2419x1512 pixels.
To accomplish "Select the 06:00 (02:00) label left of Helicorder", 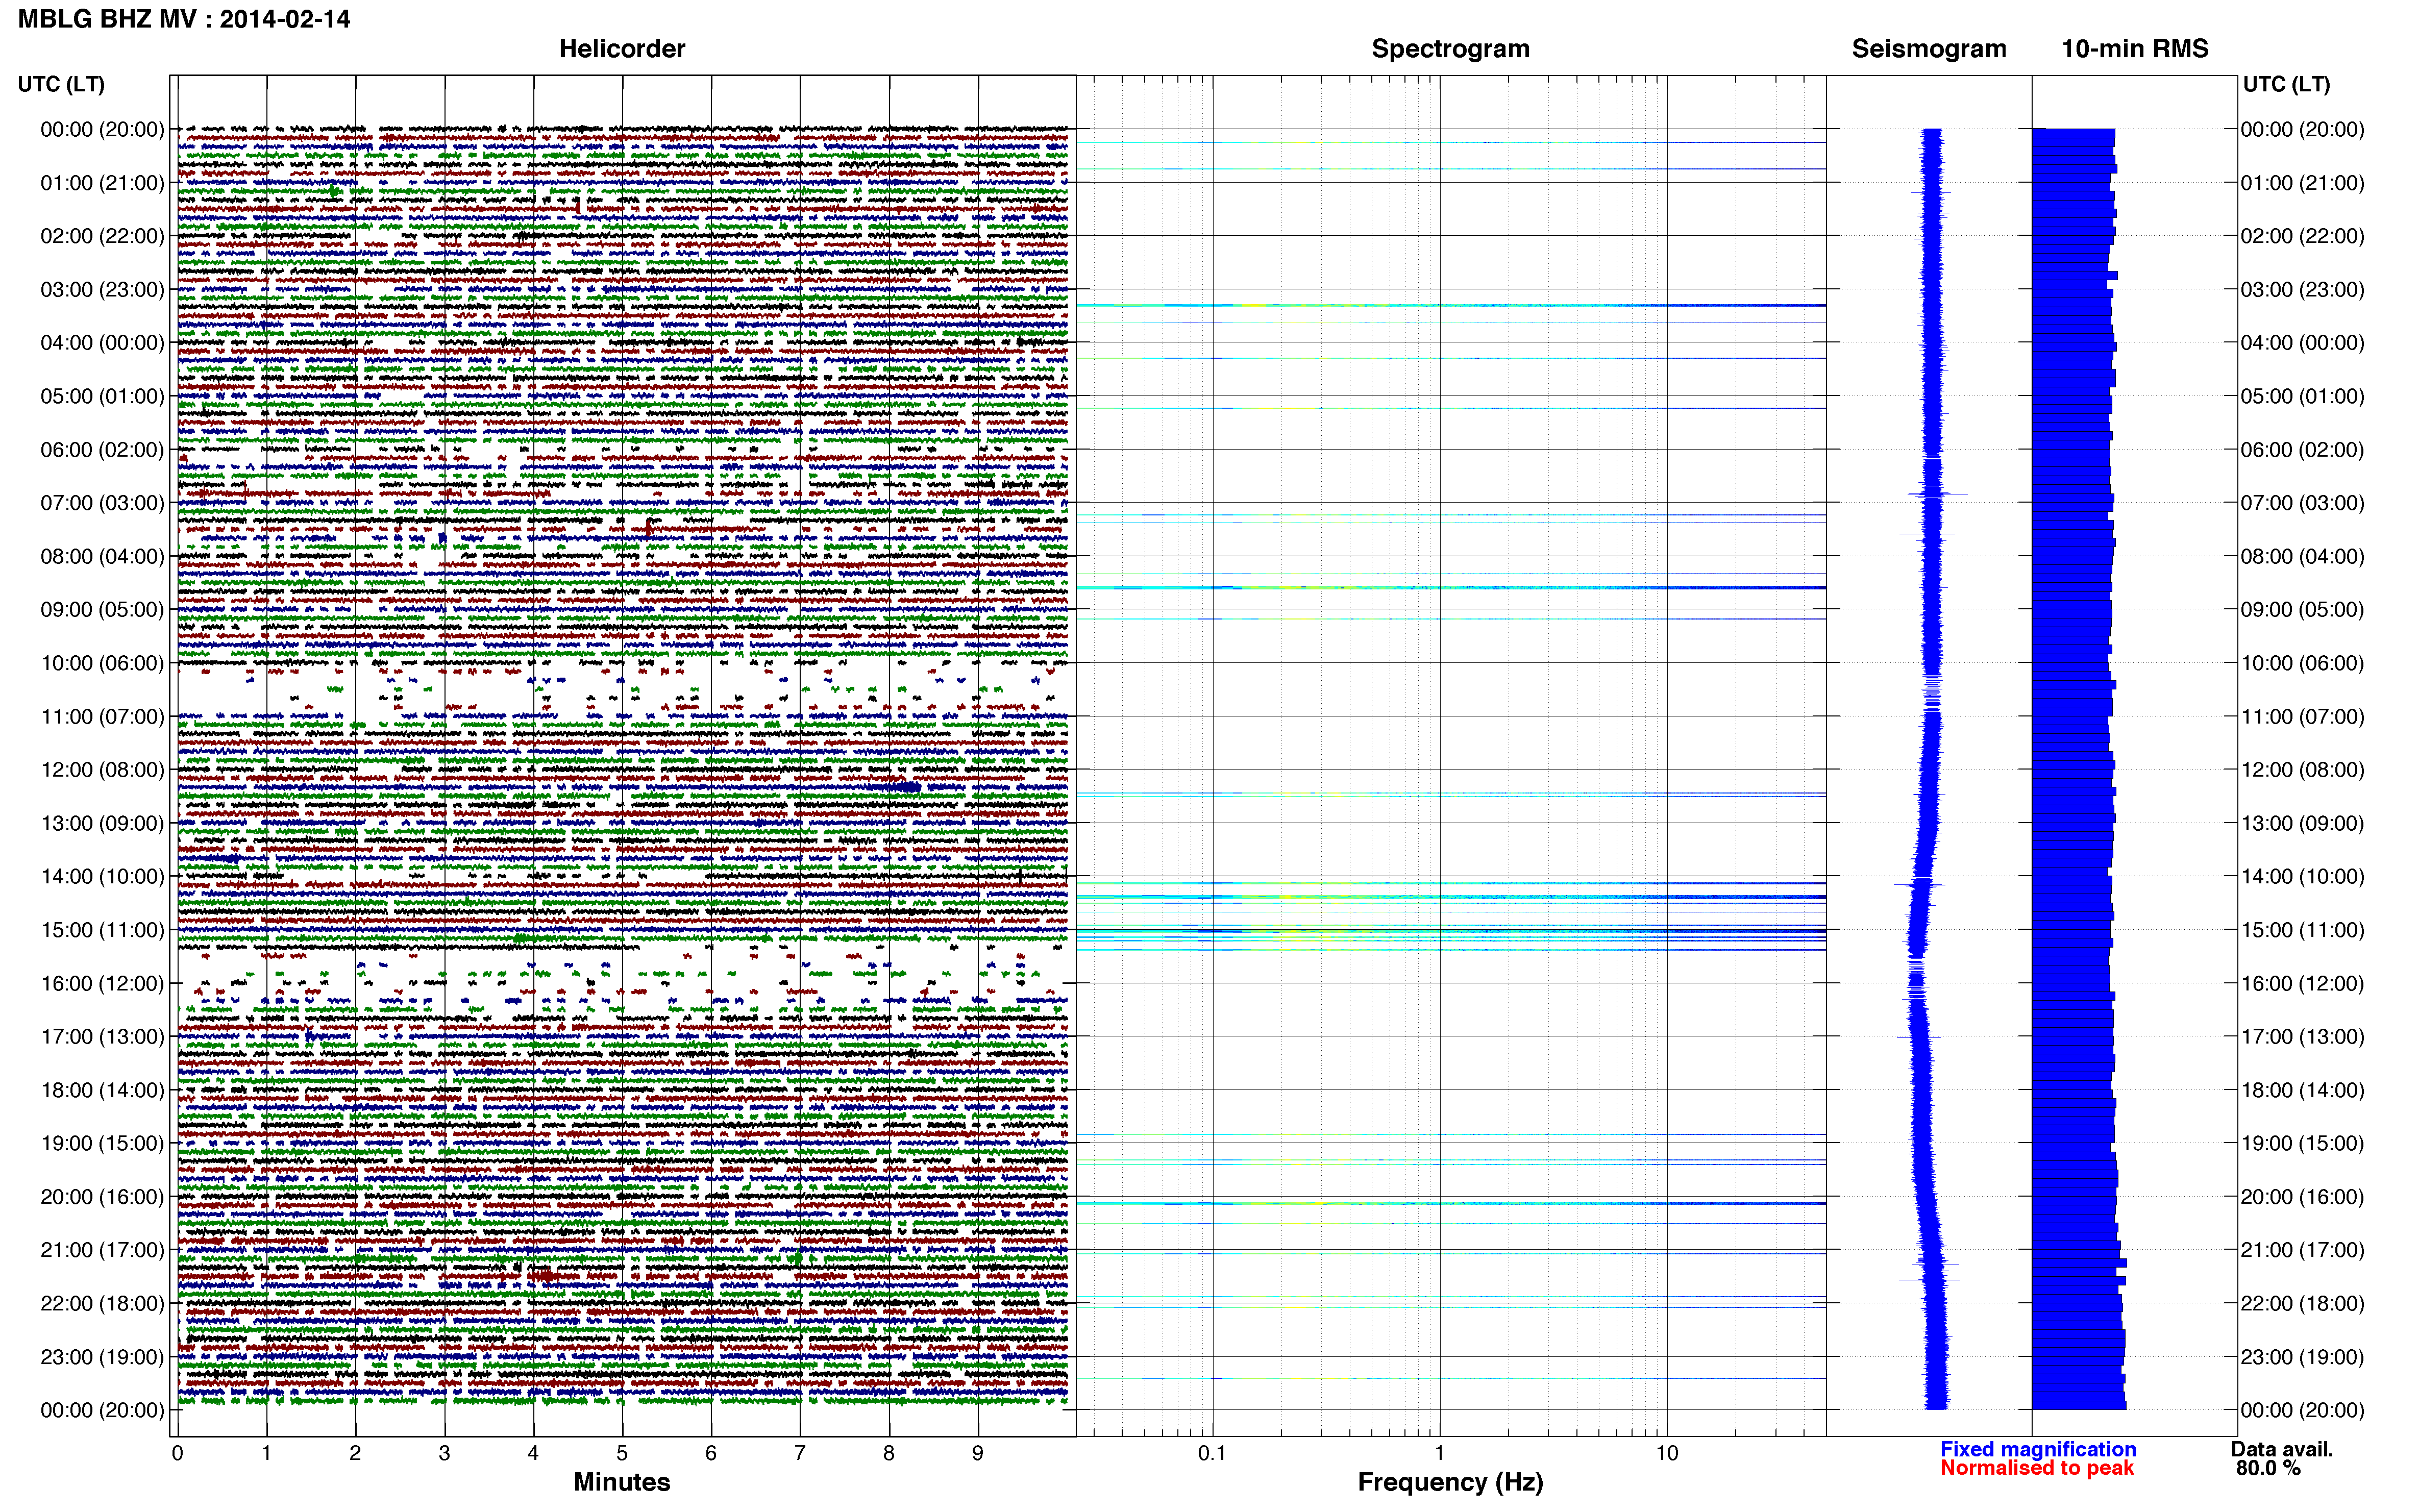I will 102,450.
